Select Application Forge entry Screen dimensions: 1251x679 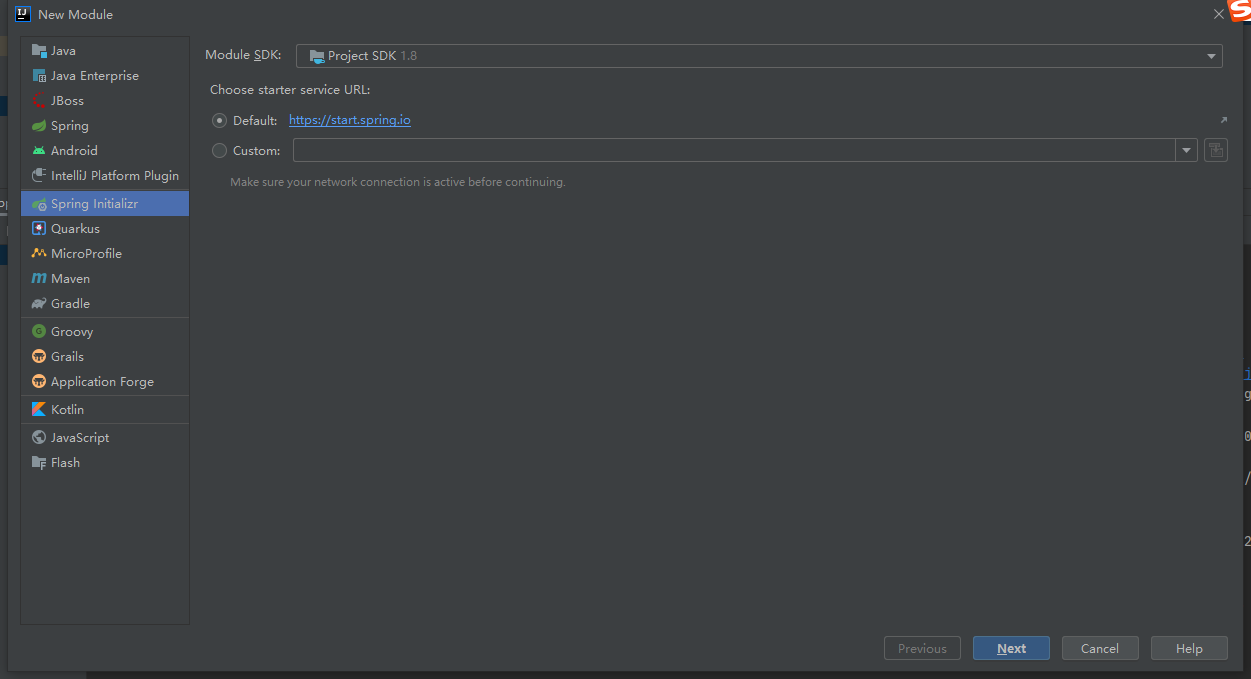tap(105, 382)
